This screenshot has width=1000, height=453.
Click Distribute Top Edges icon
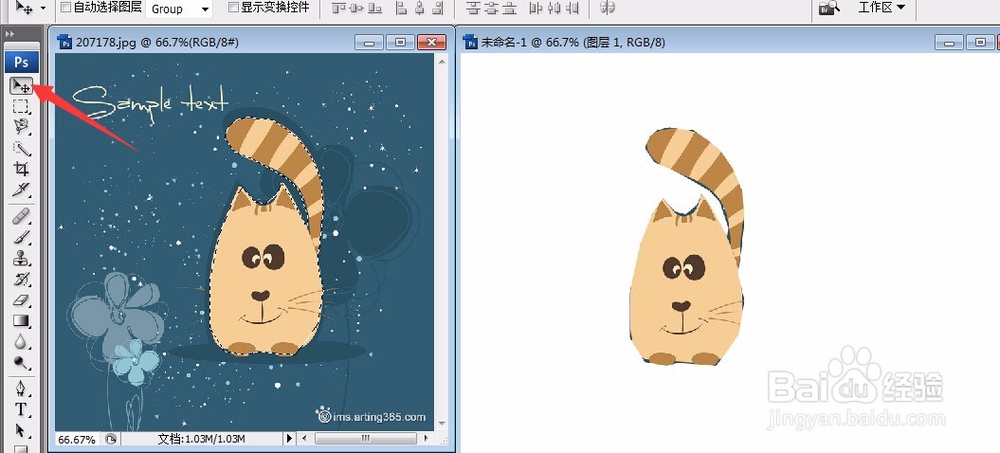473,8
